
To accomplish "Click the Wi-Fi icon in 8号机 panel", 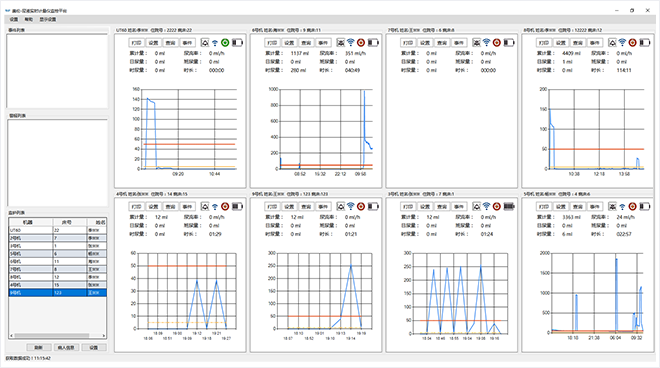I will coord(622,43).
